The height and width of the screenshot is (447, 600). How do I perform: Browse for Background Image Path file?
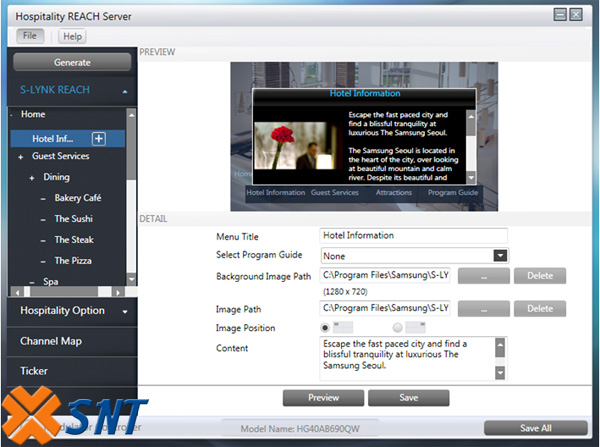pyautogui.click(x=482, y=275)
